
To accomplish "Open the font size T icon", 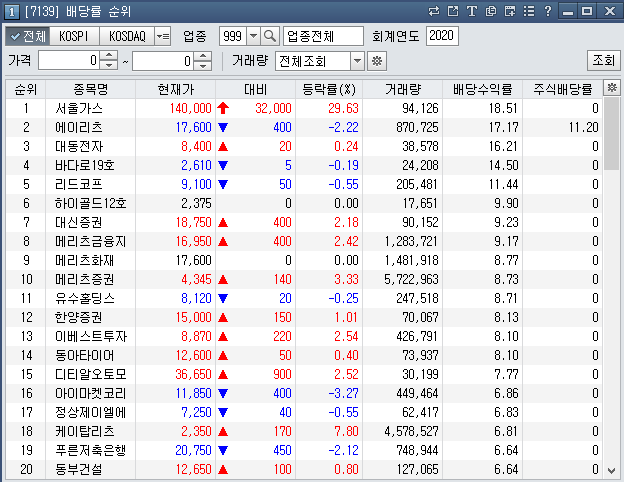I will pos(472,11).
